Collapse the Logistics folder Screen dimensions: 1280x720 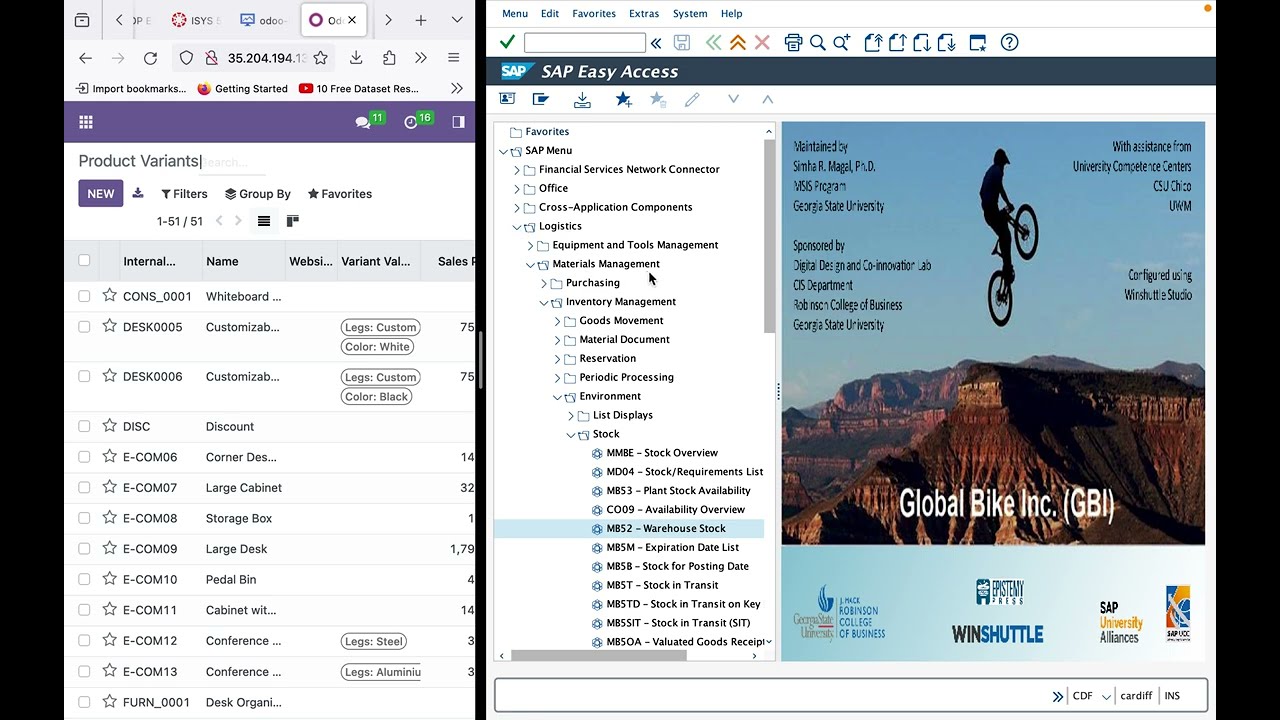tap(517, 227)
